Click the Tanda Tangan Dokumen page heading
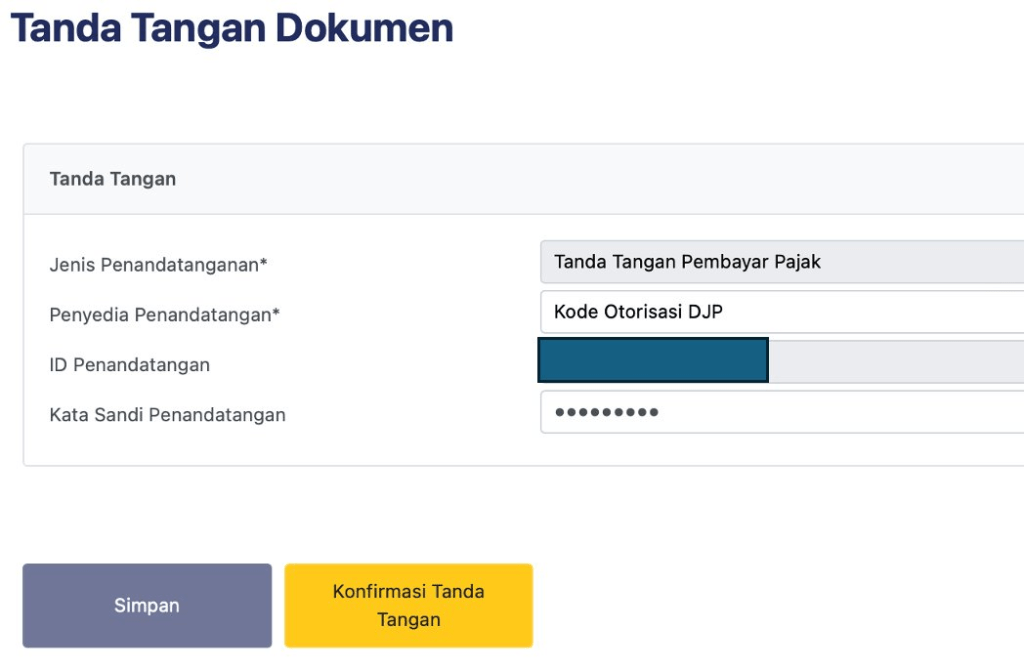Image resolution: width=1024 pixels, height=670 pixels. point(231,29)
